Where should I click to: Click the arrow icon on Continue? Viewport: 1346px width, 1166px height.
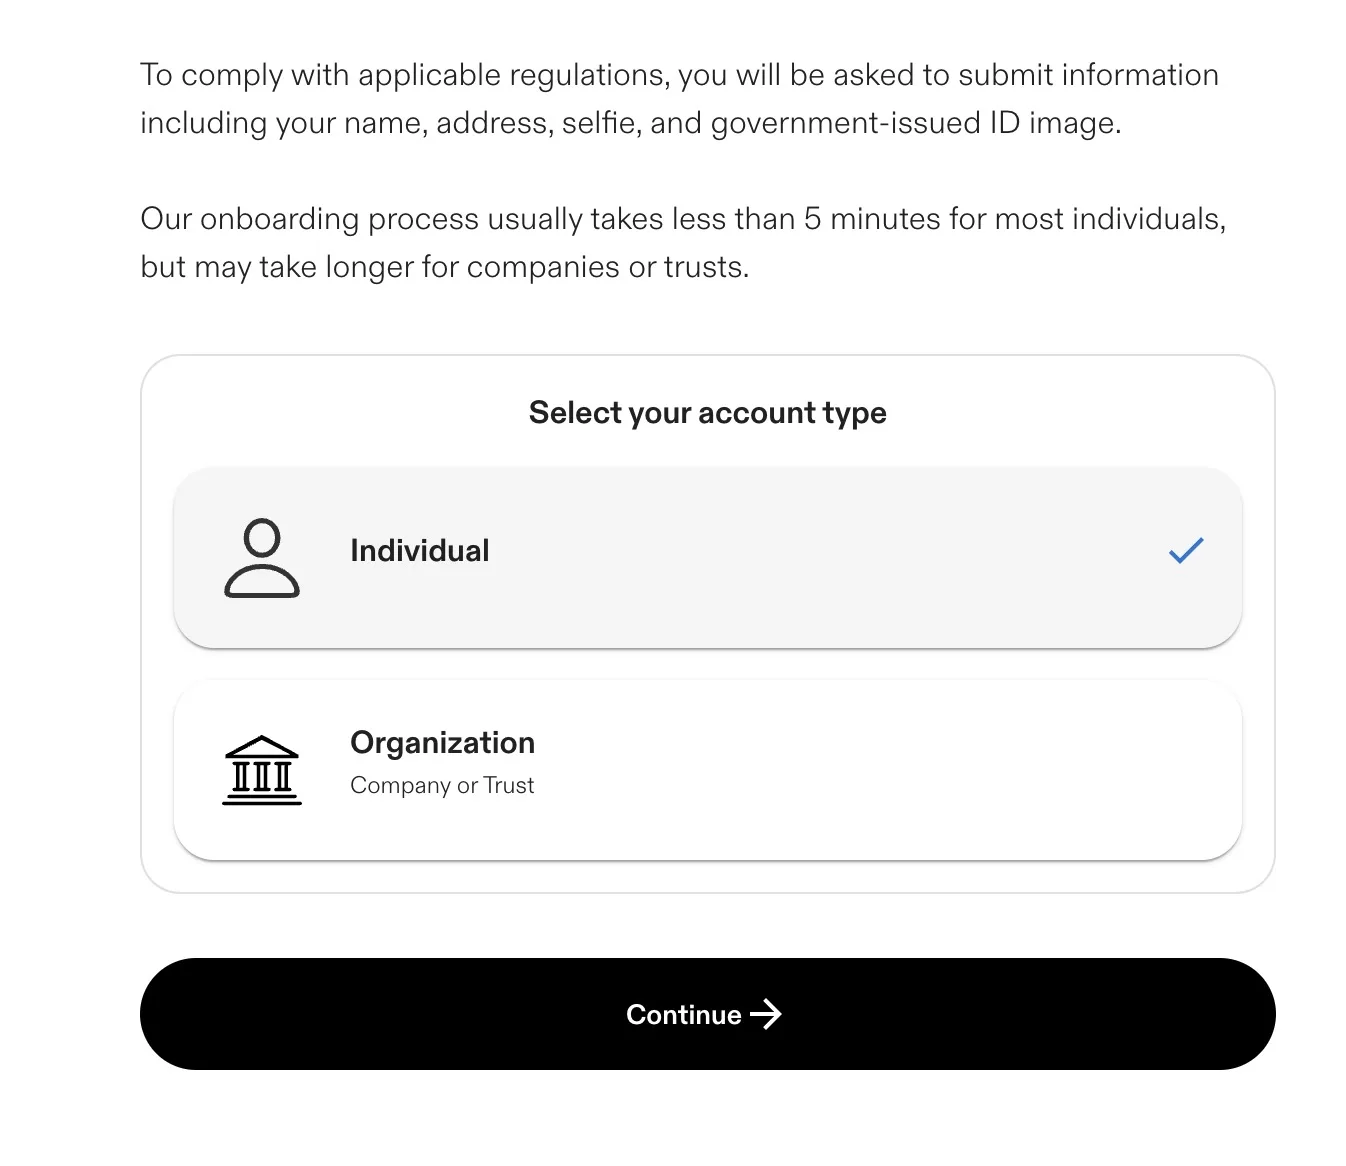click(766, 1014)
